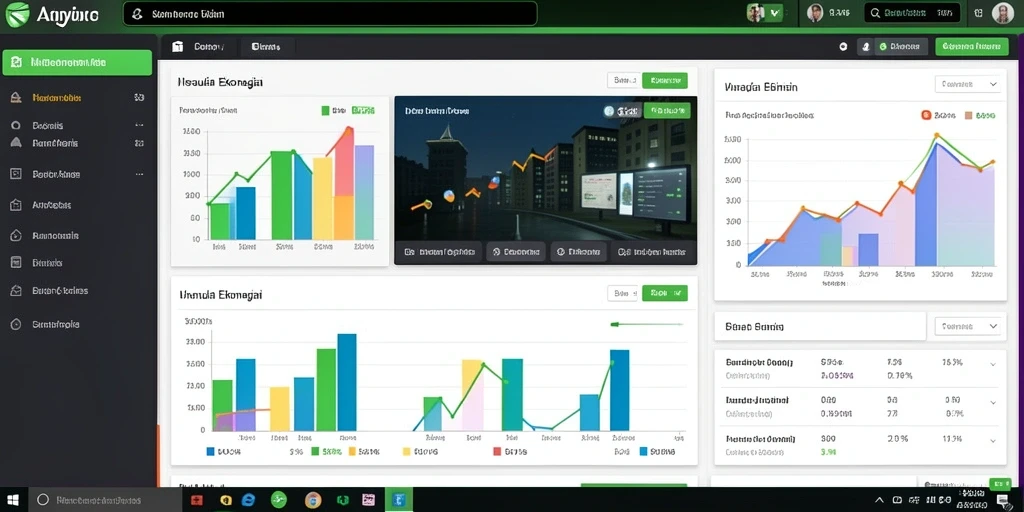The image size is (1024, 512).
Task: Click the white button in the lower chart card header
Action: tap(623, 293)
